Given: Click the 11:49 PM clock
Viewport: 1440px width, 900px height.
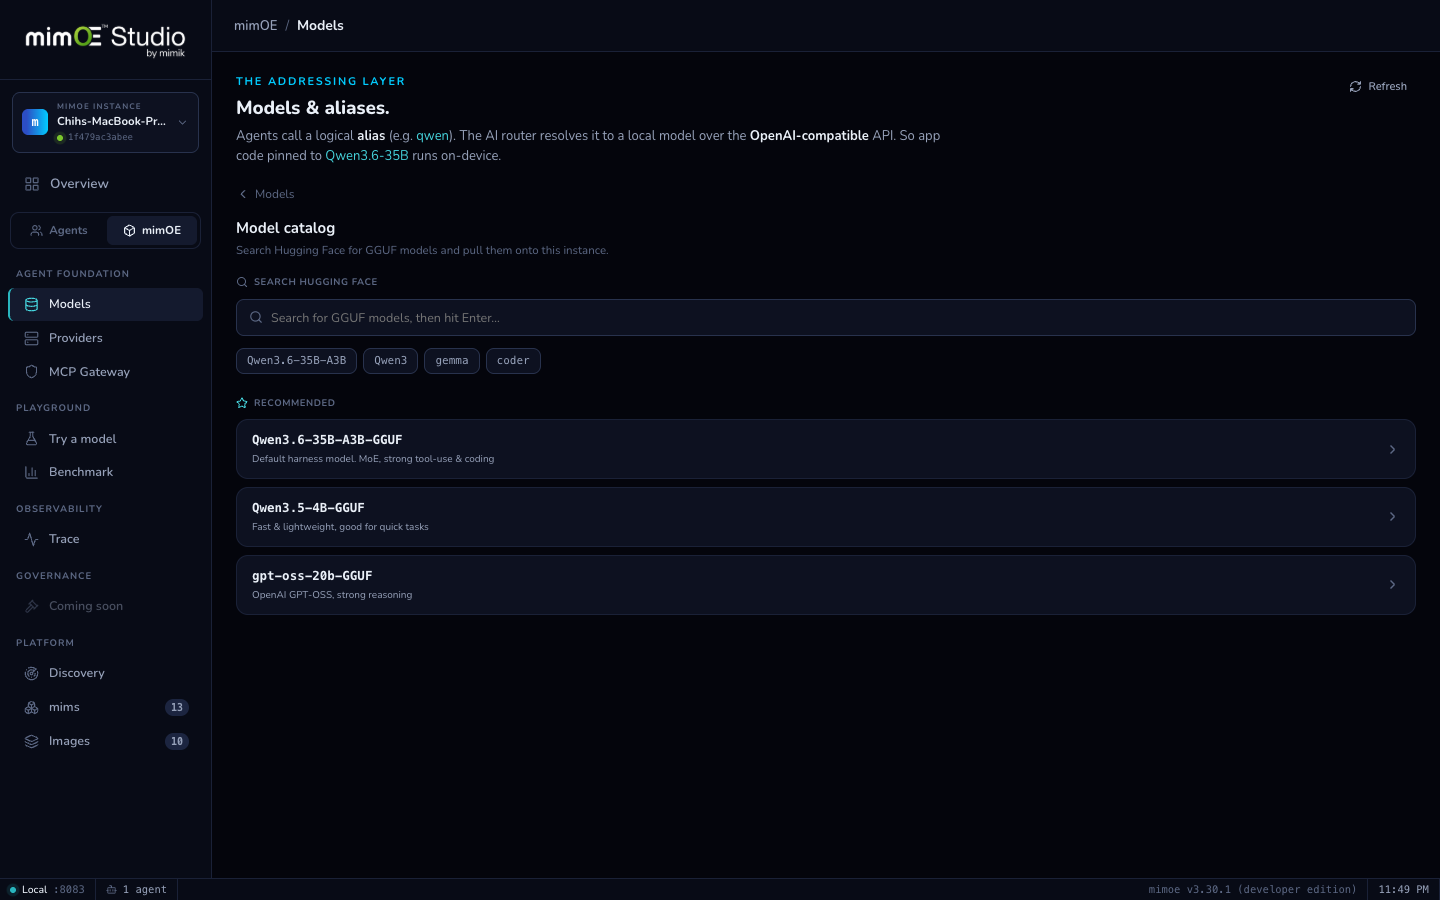Looking at the screenshot, I should coord(1403,889).
